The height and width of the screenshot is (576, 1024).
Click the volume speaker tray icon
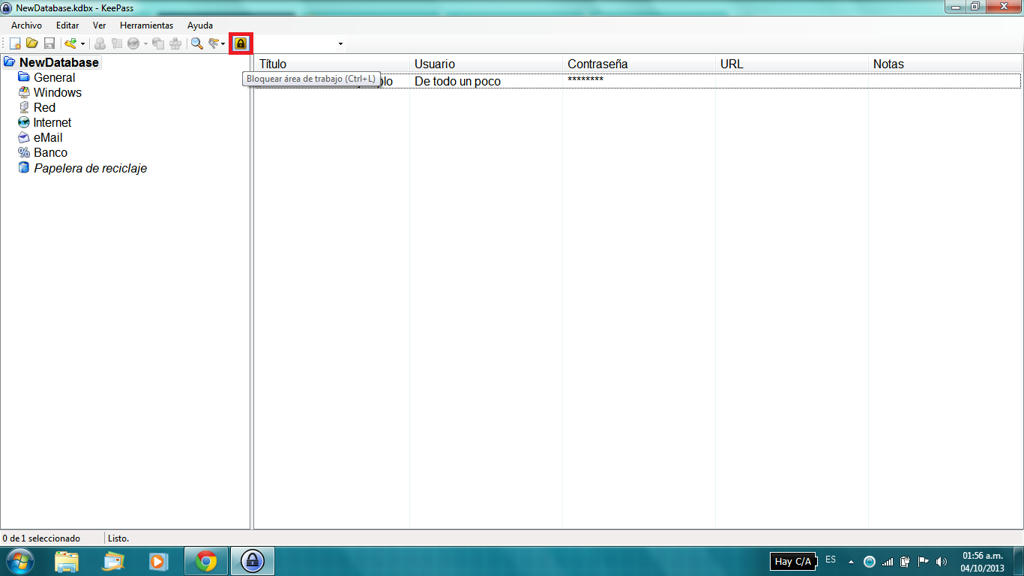[x=941, y=562]
